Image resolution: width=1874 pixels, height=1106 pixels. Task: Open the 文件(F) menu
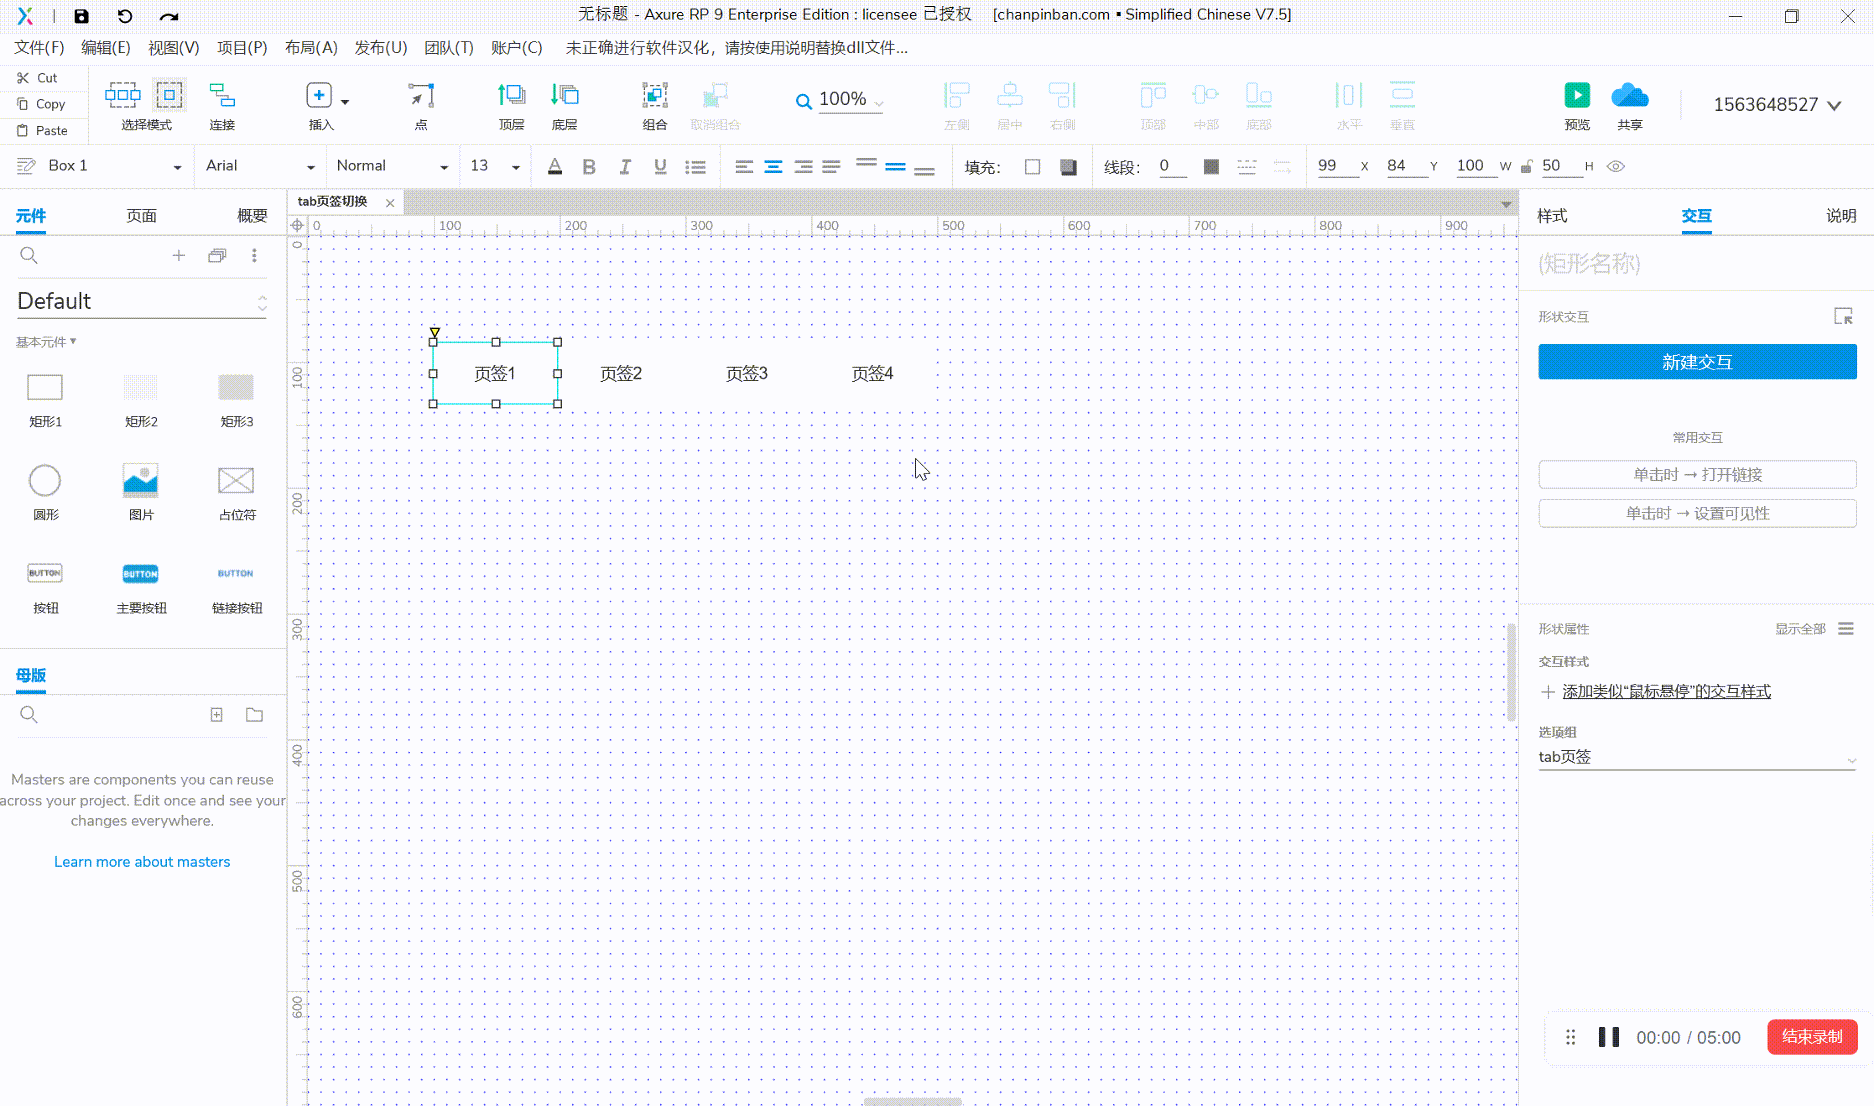[x=39, y=48]
